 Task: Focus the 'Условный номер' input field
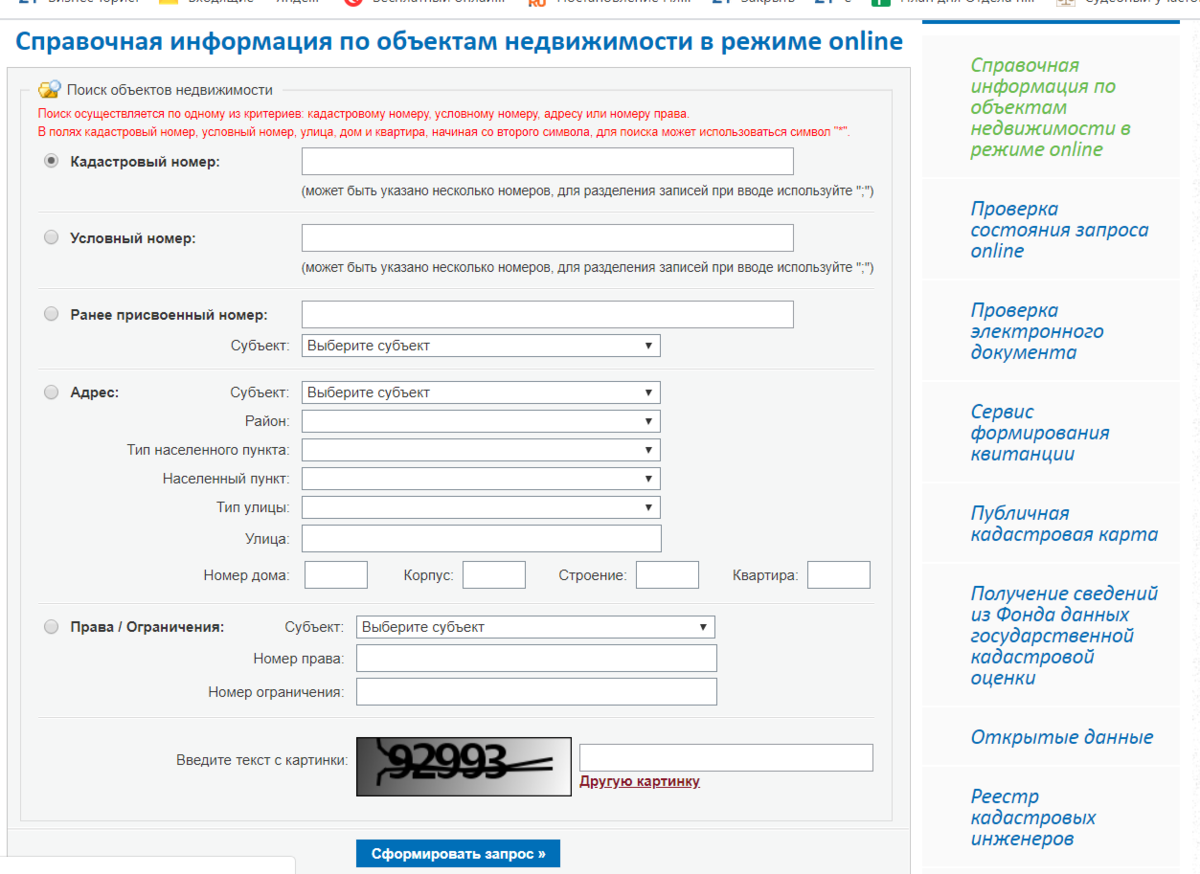tap(548, 238)
